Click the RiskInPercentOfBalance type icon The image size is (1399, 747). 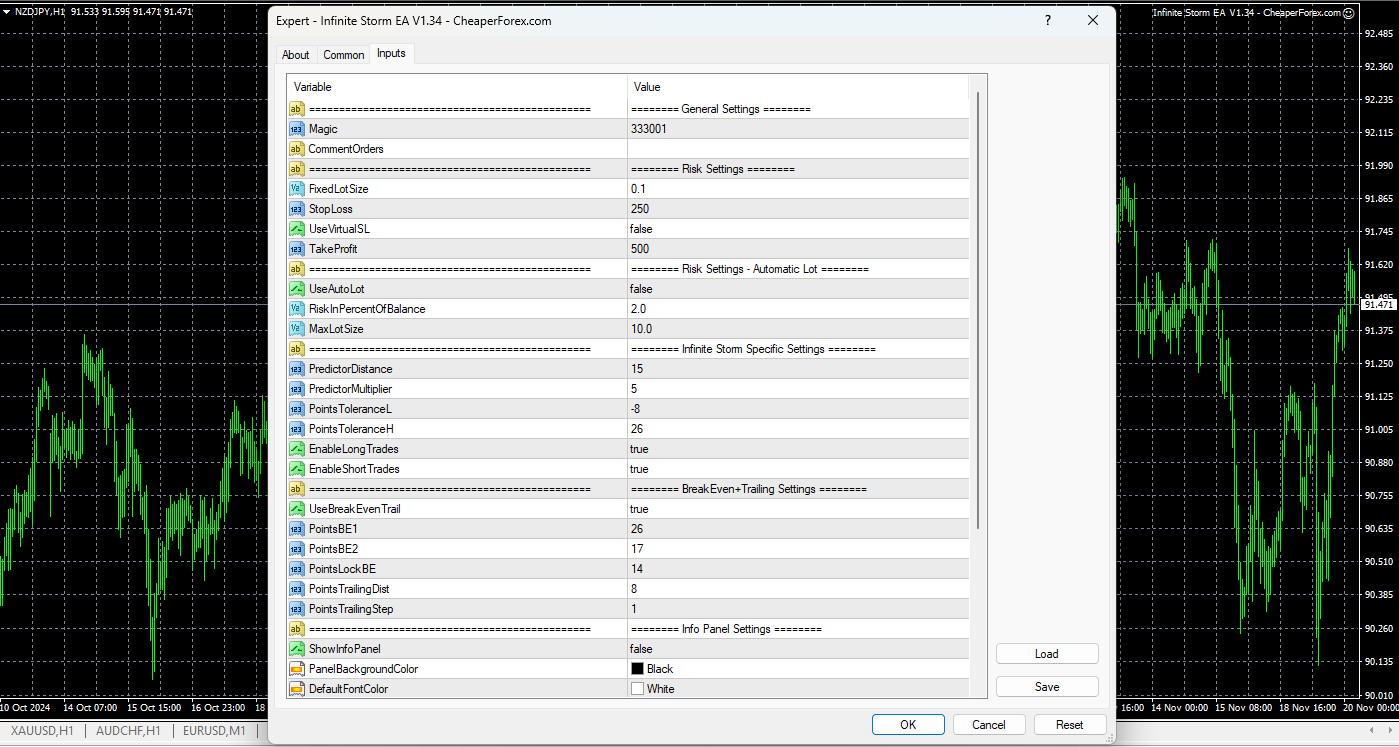(x=296, y=309)
